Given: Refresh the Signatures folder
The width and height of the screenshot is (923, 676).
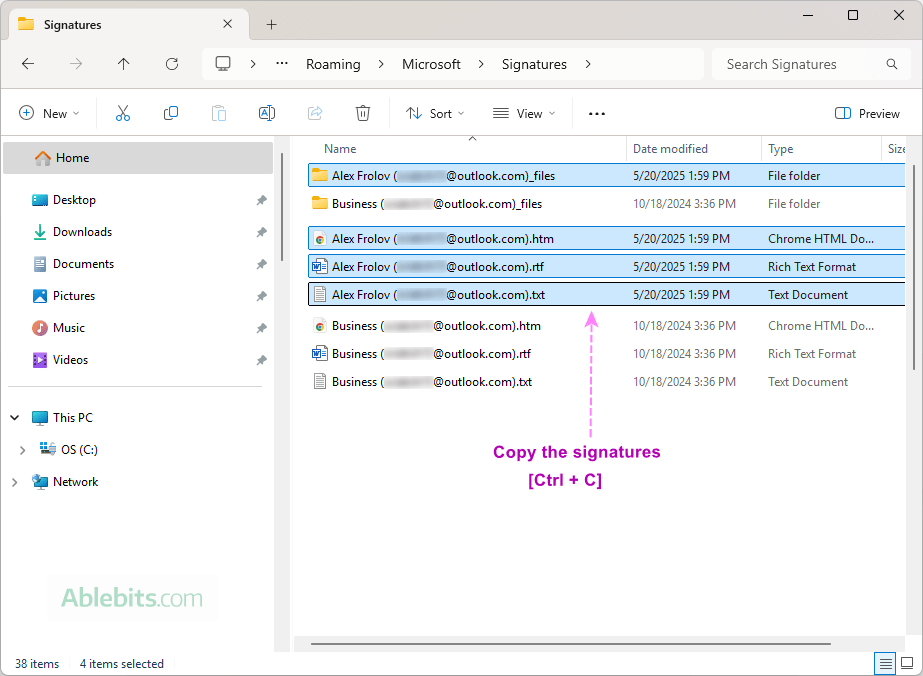Looking at the screenshot, I should [x=172, y=64].
